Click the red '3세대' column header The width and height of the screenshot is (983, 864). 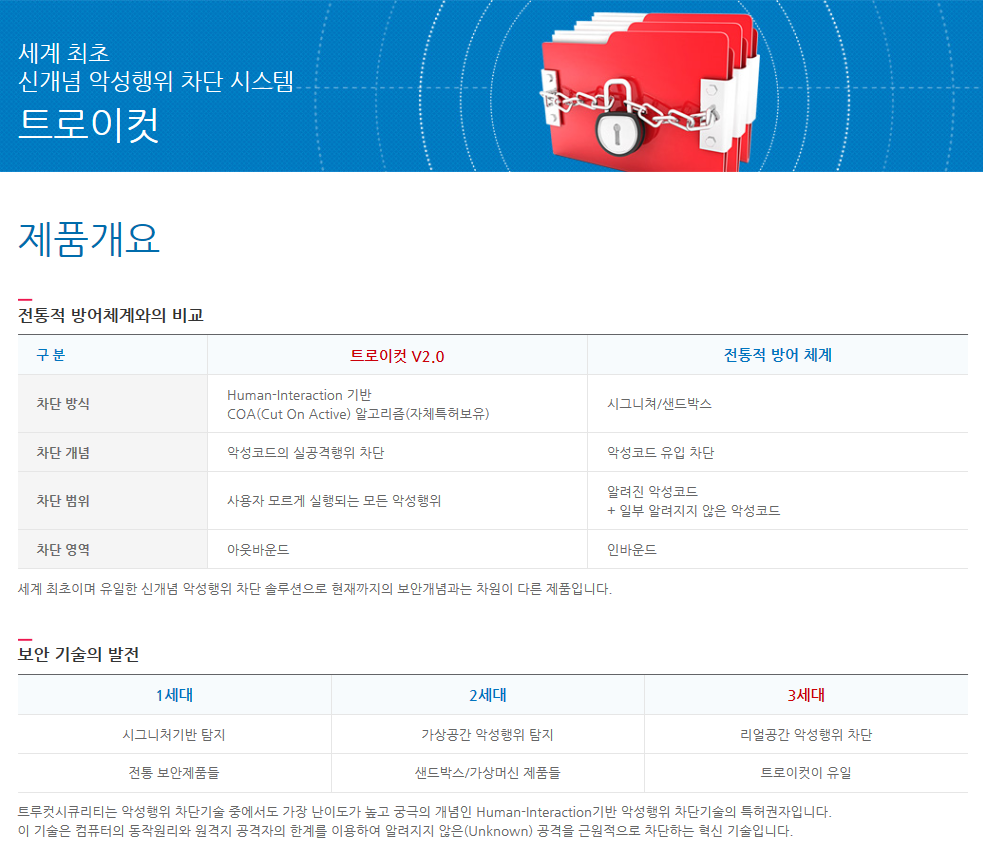(x=806, y=695)
